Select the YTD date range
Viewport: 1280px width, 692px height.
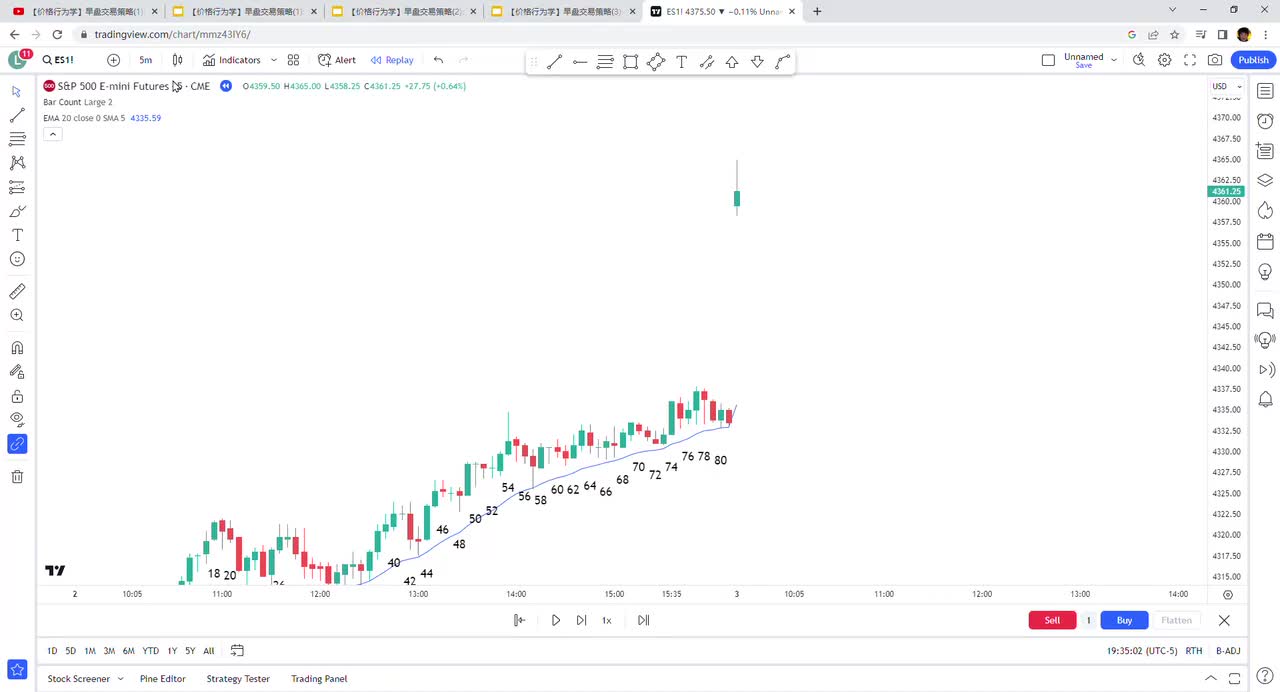[151, 651]
